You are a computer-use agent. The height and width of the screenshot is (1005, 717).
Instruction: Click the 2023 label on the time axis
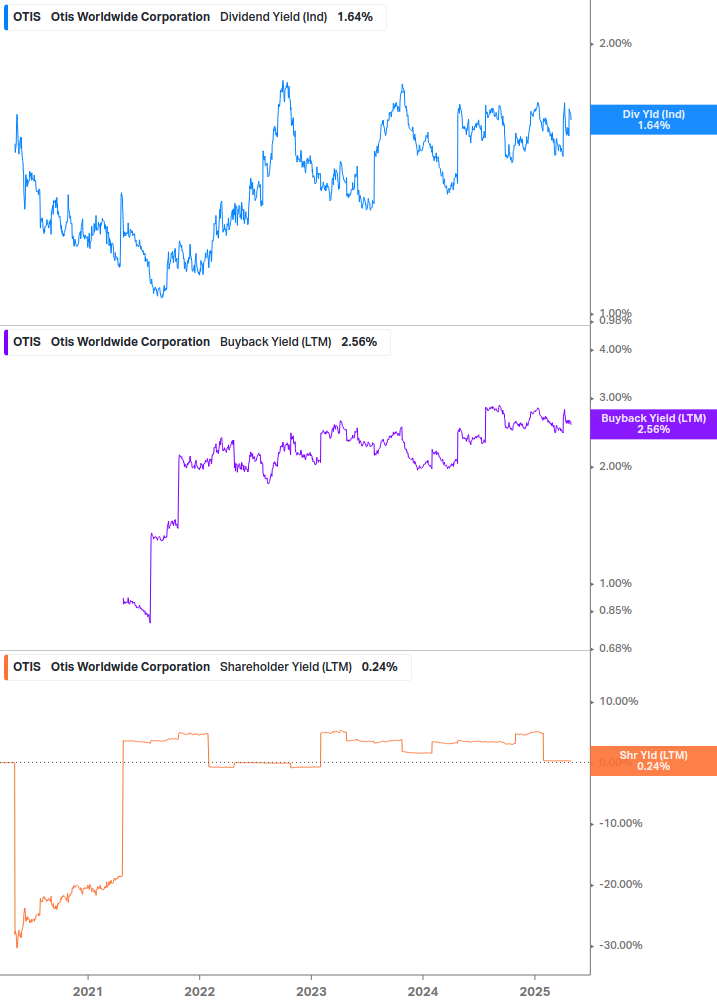coord(311,992)
